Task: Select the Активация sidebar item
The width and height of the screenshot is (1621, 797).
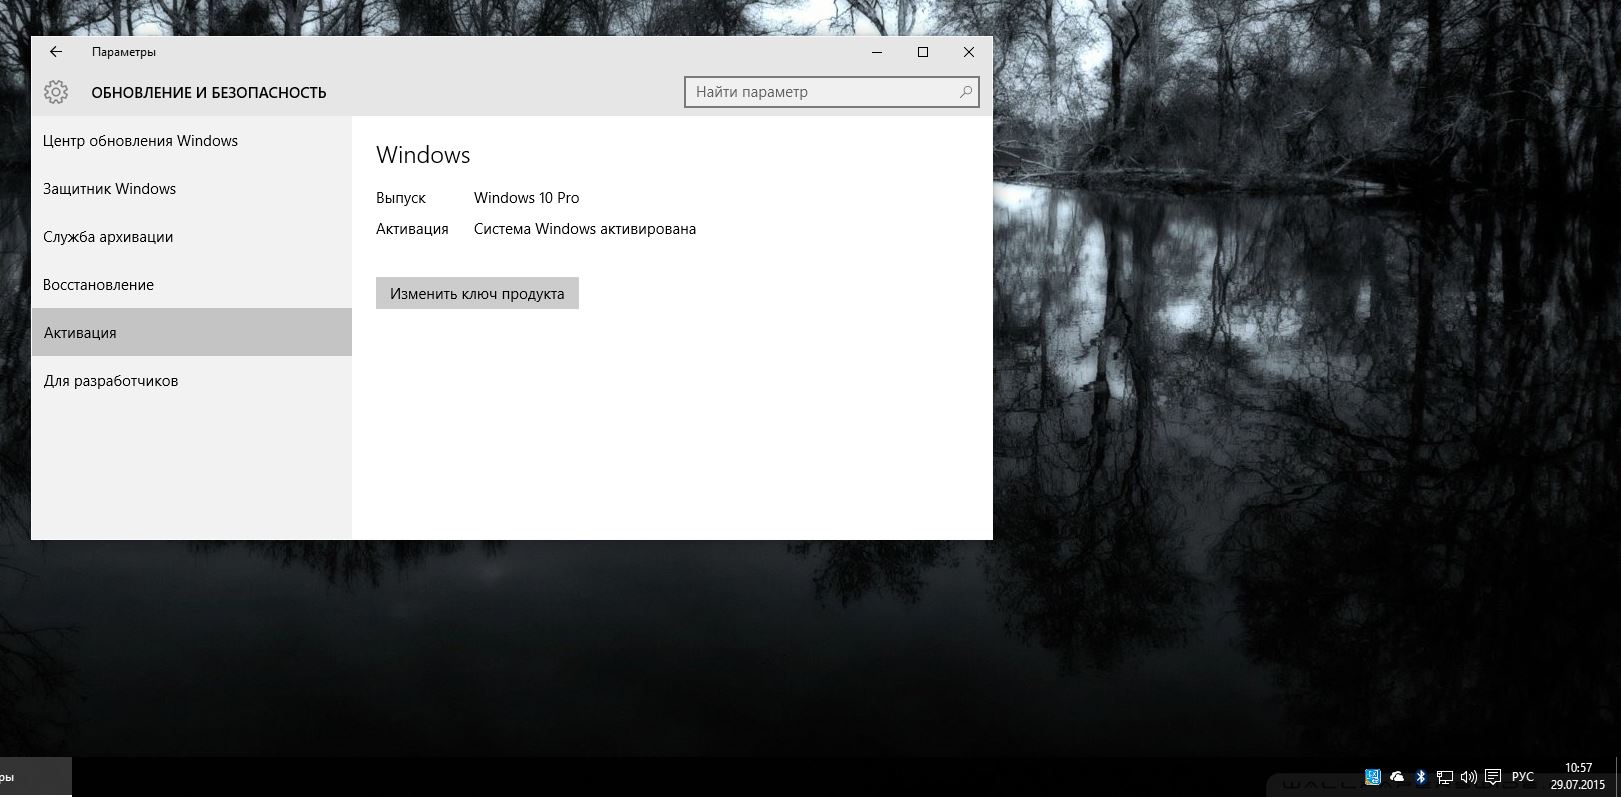Action: (x=80, y=333)
